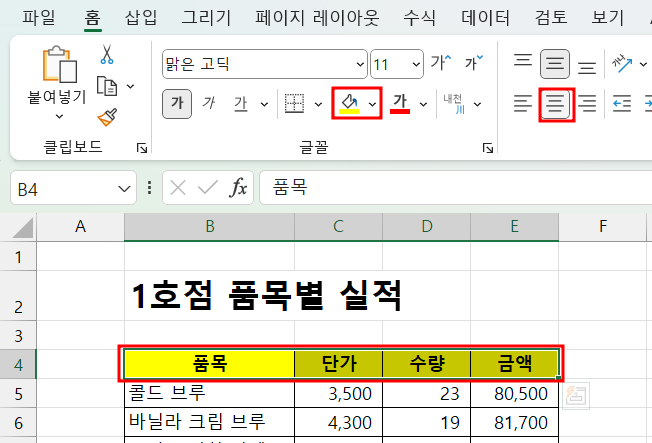This screenshot has height=443, width=652.
Task: Open font name combo box 맑은 고딕
Action: tap(264, 64)
